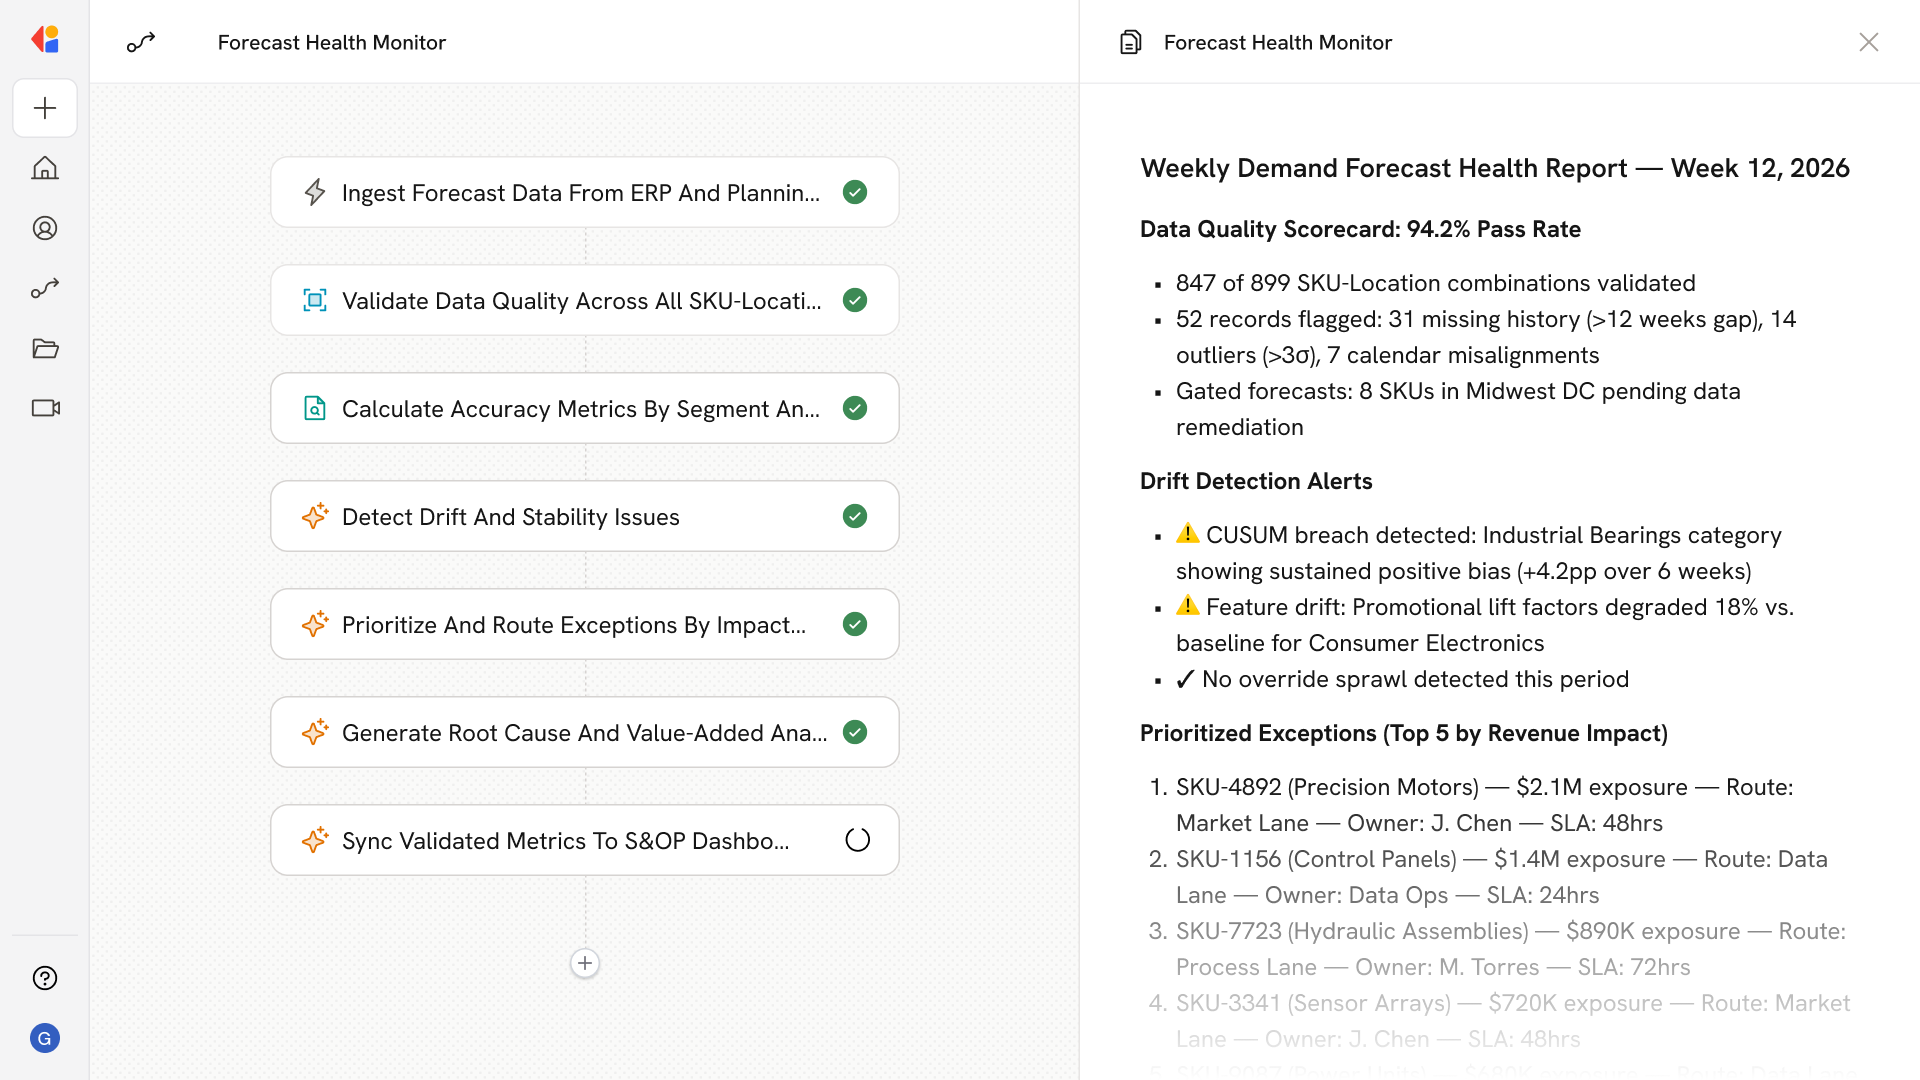Open the video camera icon in sidebar
Viewport: 1920px width, 1080px height.
[x=45, y=408]
